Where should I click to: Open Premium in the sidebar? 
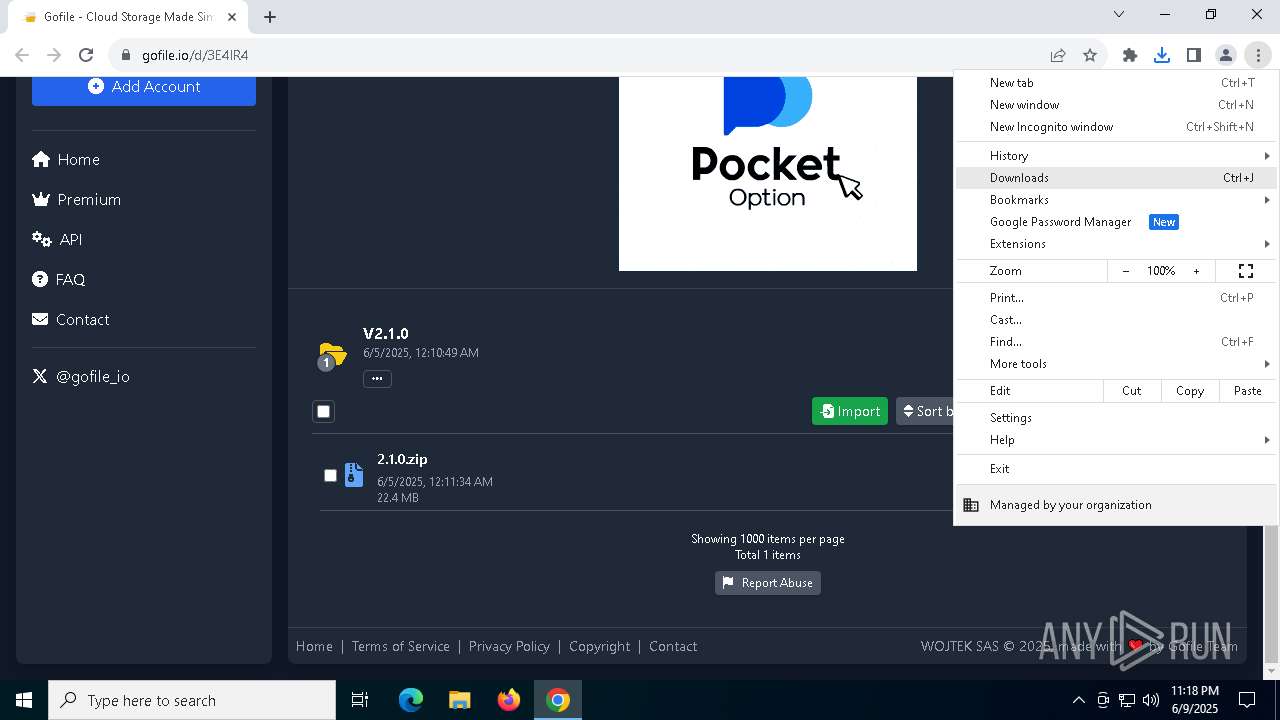click(x=77, y=200)
